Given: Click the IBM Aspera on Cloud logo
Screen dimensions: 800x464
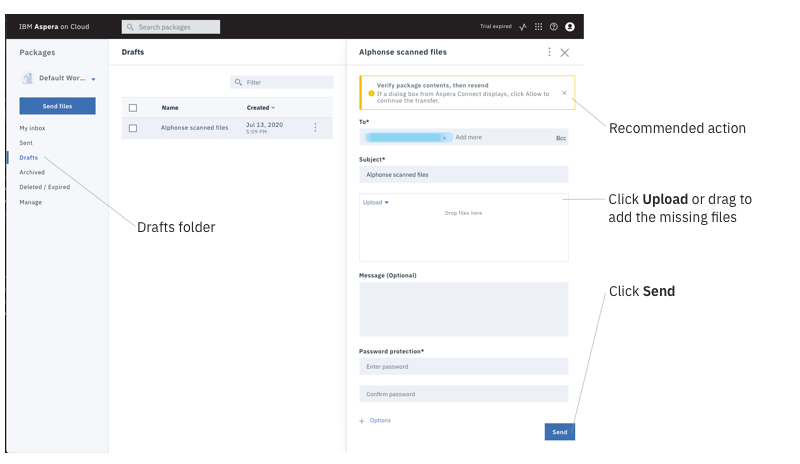Looking at the screenshot, I should [x=54, y=27].
